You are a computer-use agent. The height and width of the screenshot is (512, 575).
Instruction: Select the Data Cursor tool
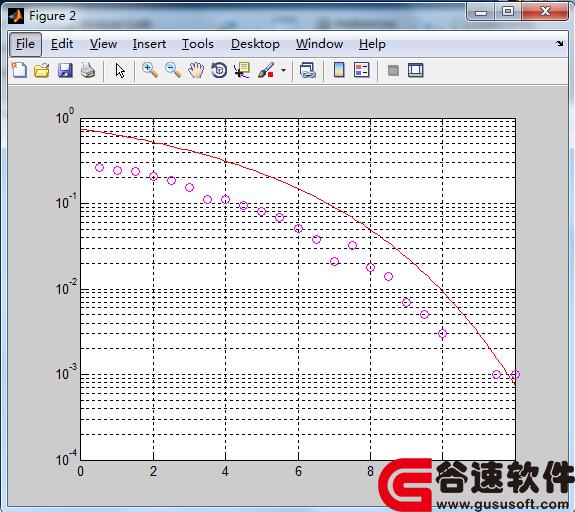coord(242,70)
